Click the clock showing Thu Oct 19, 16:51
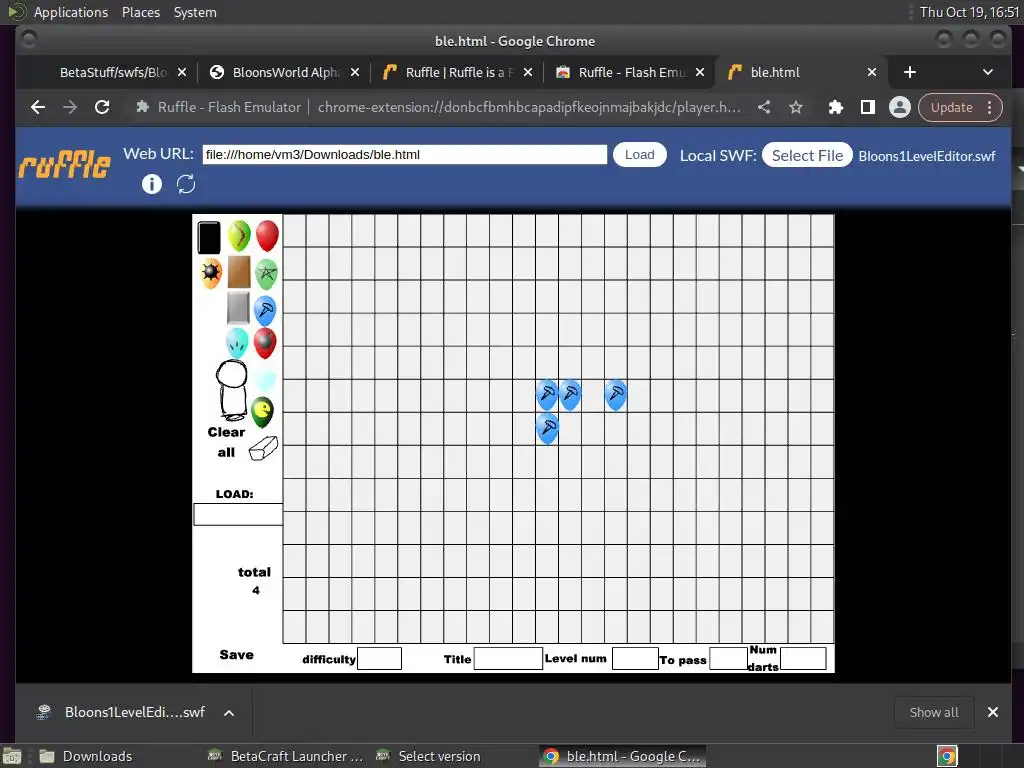Image resolution: width=1024 pixels, height=768 pixels. pos(969,12)
